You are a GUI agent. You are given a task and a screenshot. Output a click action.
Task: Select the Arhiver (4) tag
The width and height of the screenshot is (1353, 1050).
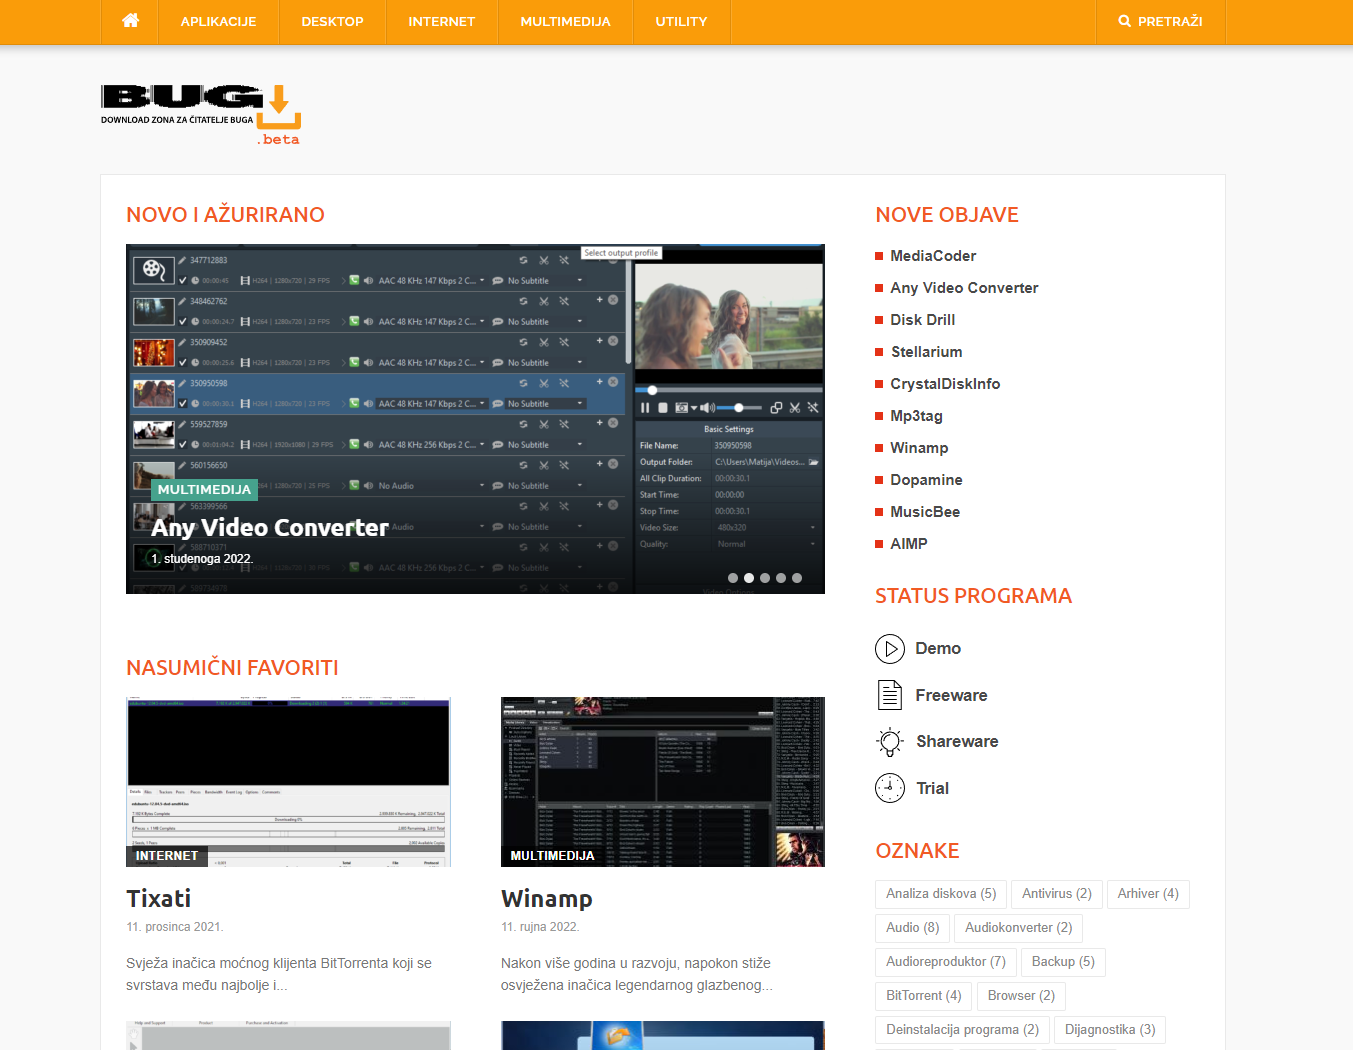click(1148, 894)
